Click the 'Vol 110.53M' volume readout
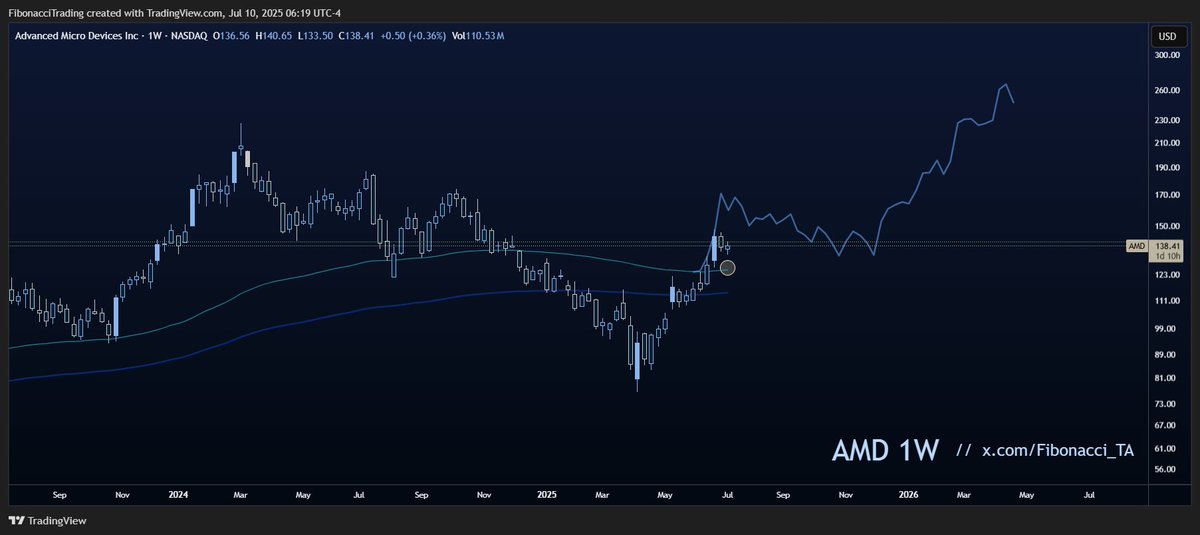1200x535 pixels. pyautogui.click(x=479, y=36)
